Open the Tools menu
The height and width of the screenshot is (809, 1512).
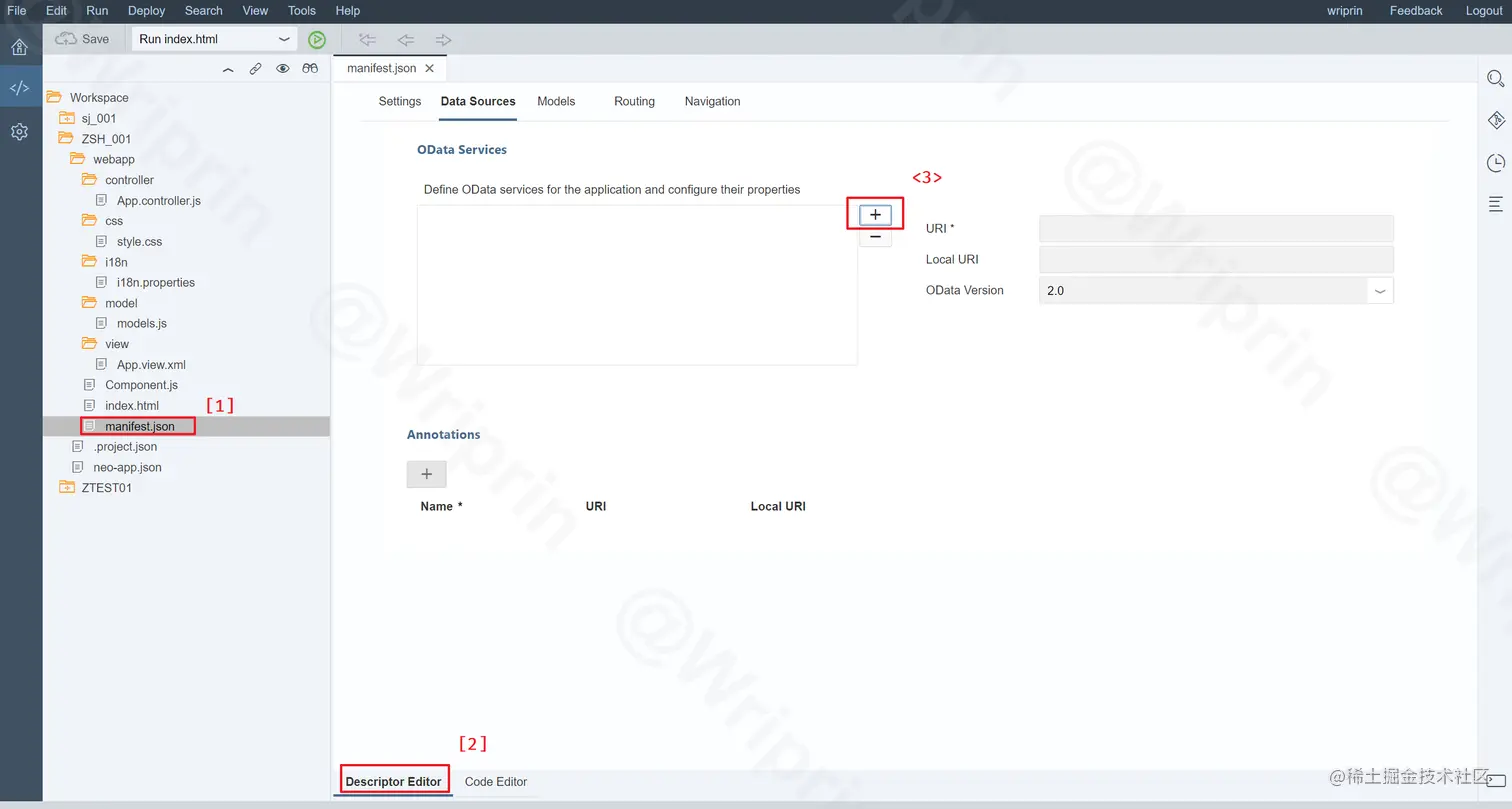[302, 10]
